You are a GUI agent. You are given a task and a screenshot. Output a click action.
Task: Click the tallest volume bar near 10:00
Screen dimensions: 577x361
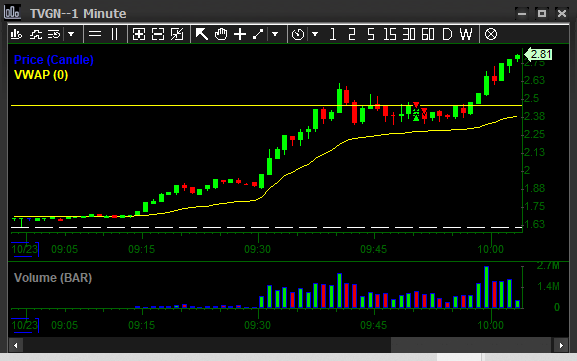pos(486,287)
